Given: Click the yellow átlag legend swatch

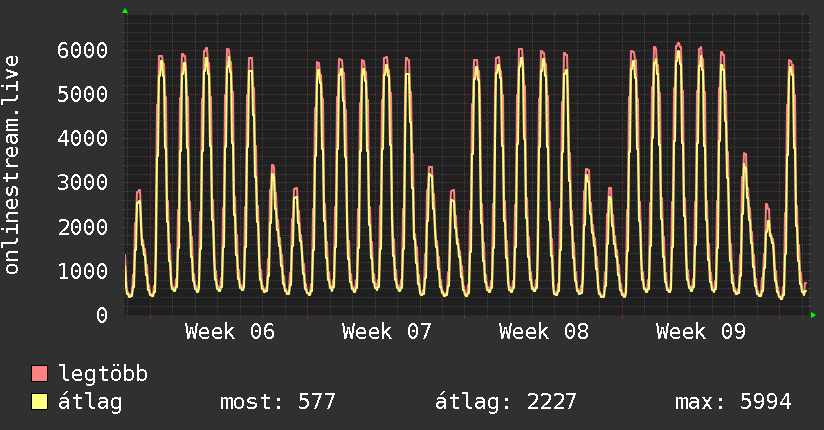Looking at the screenshot, I should click(39, 401).
